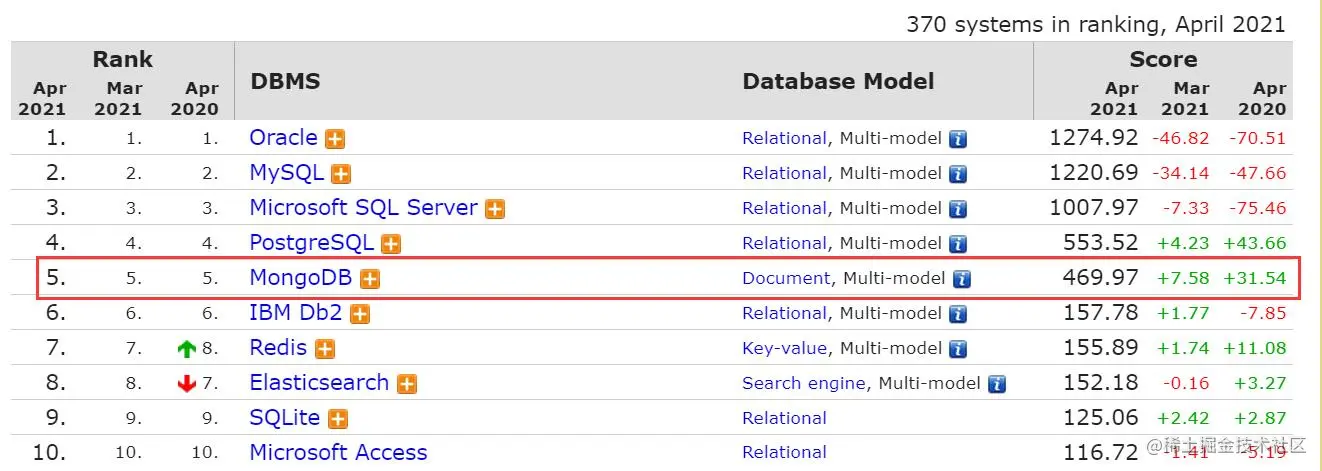The image size is (1322, 471).
Task: Click the Search engine link for Elasticsearch
Action: (804, 384)
